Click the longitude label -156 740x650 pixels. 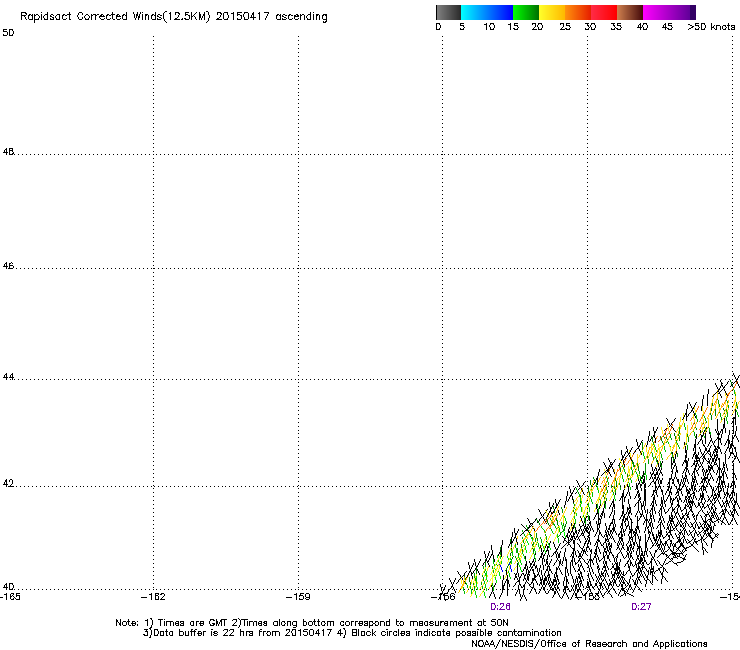point(443,597)
